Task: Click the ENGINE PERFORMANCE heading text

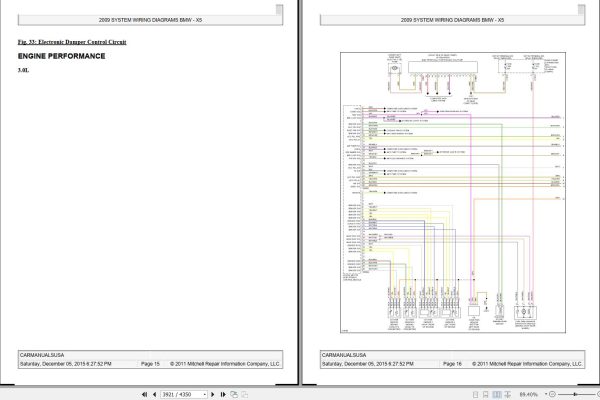Action: 62,56
